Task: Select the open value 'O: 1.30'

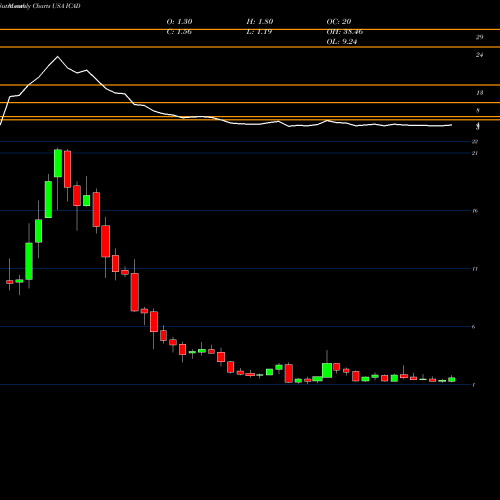Action: (x=179, y=22)
